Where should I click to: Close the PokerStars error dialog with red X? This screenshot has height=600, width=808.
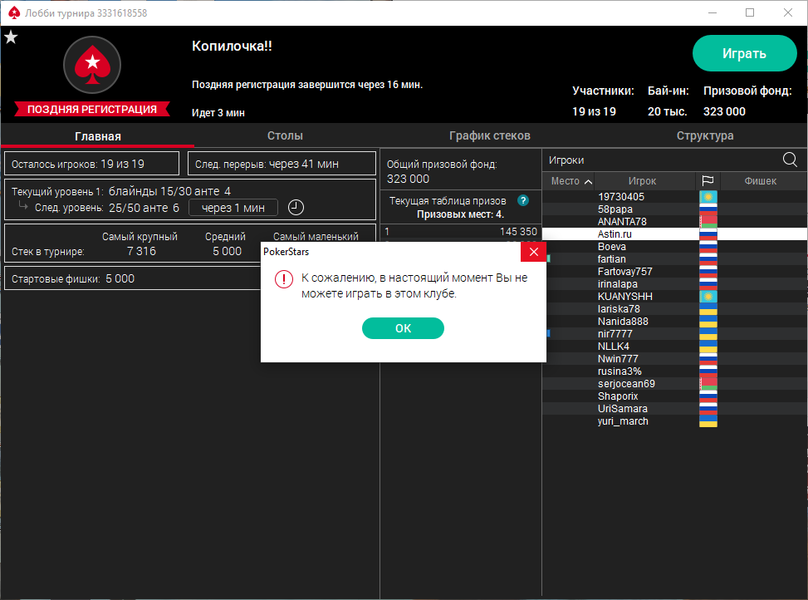[534, 252]
